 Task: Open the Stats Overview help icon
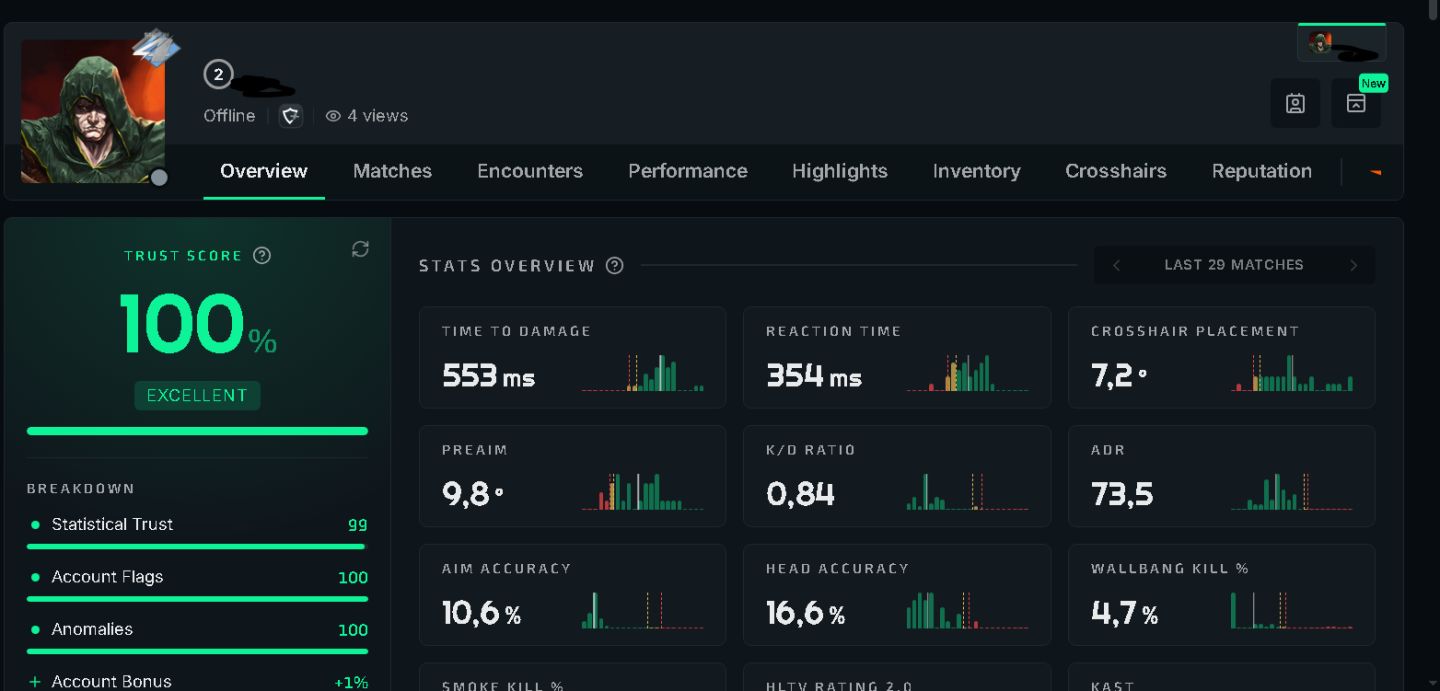[x=615, y=266]
